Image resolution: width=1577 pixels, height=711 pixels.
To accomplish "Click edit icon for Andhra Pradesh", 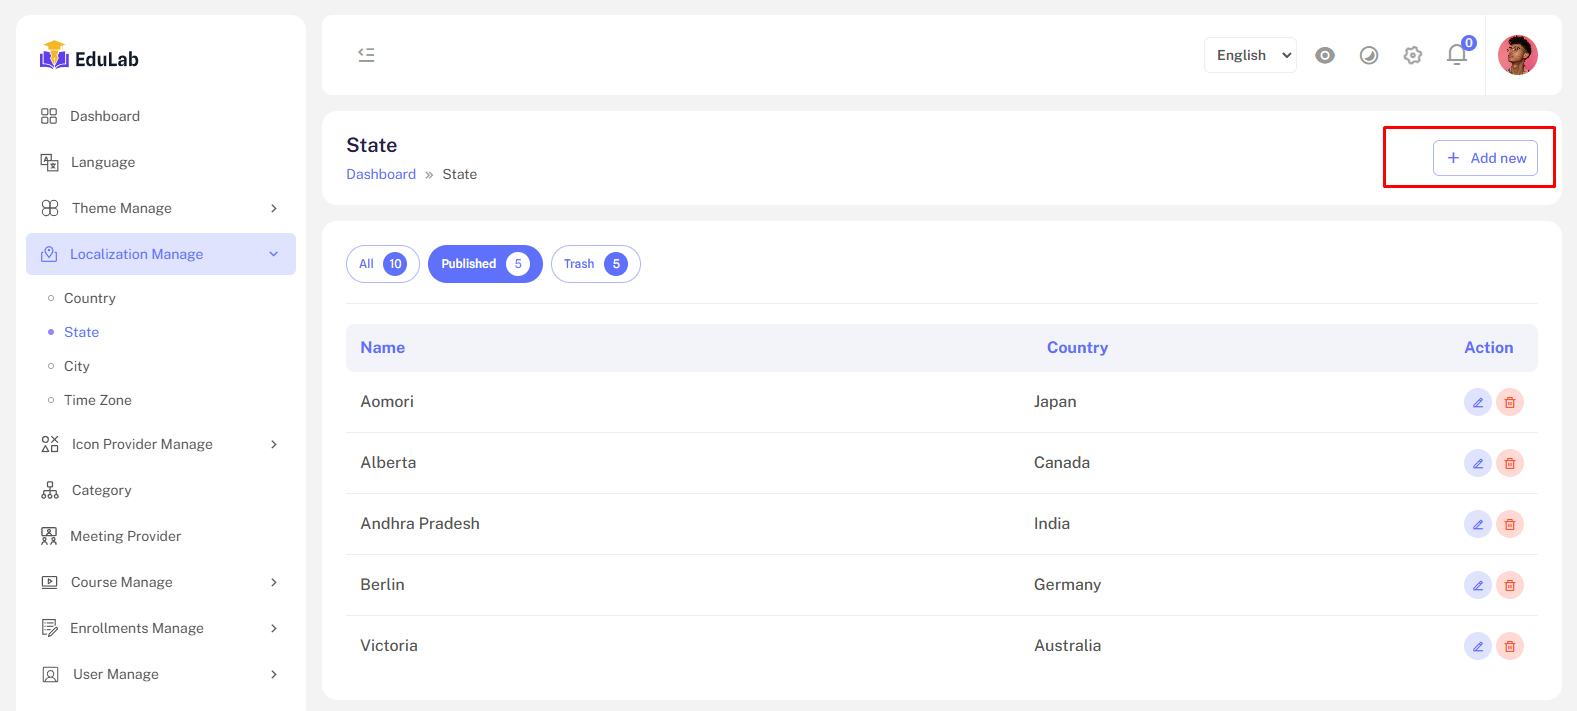I will 1477,524.
